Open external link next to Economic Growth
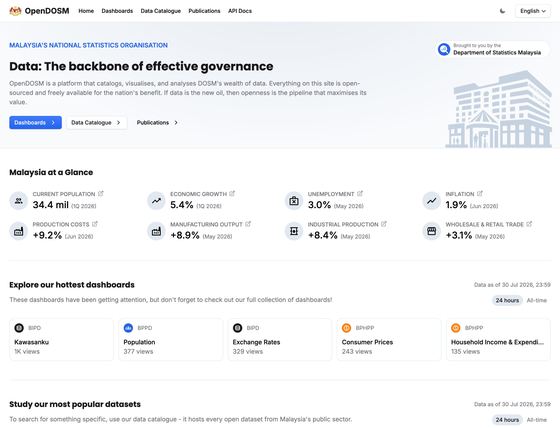560x428 pixels. [232, 194]
